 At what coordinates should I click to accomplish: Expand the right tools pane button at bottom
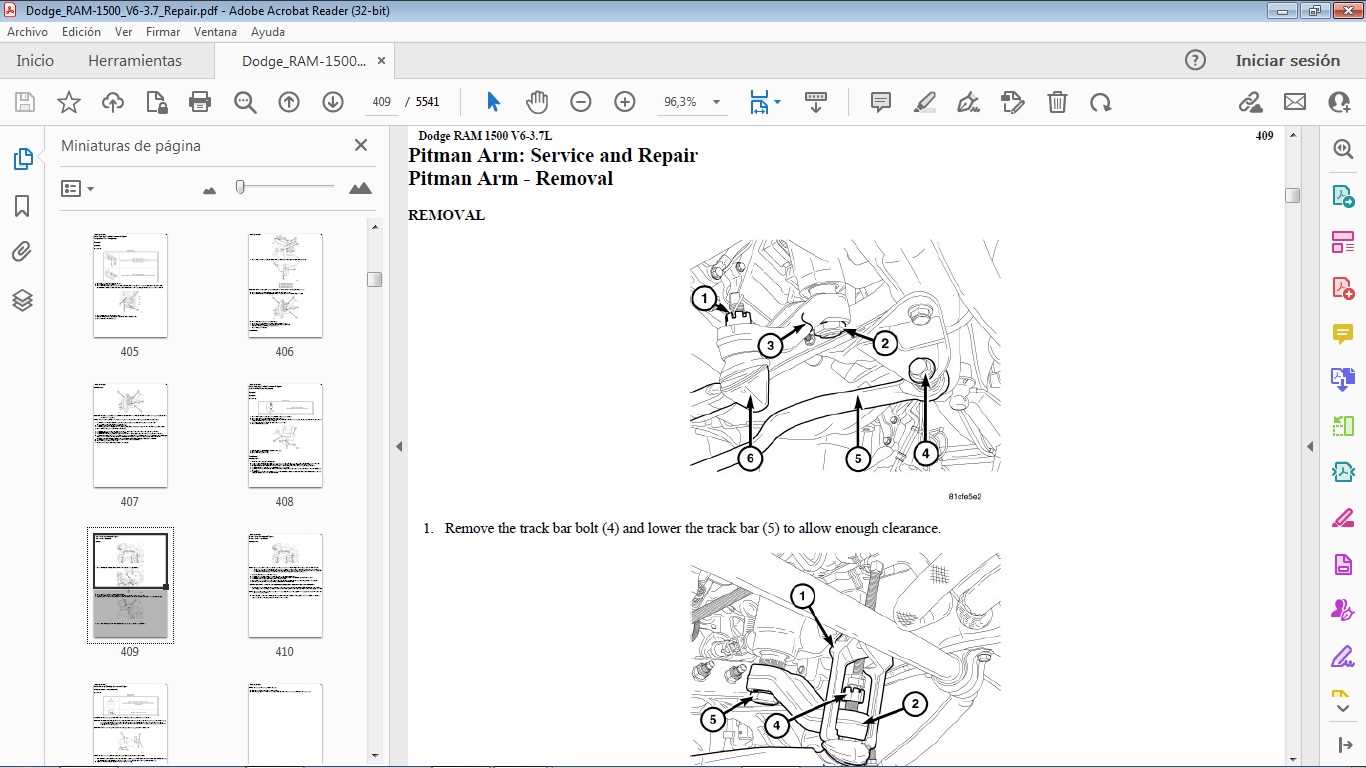(1343, 745)
